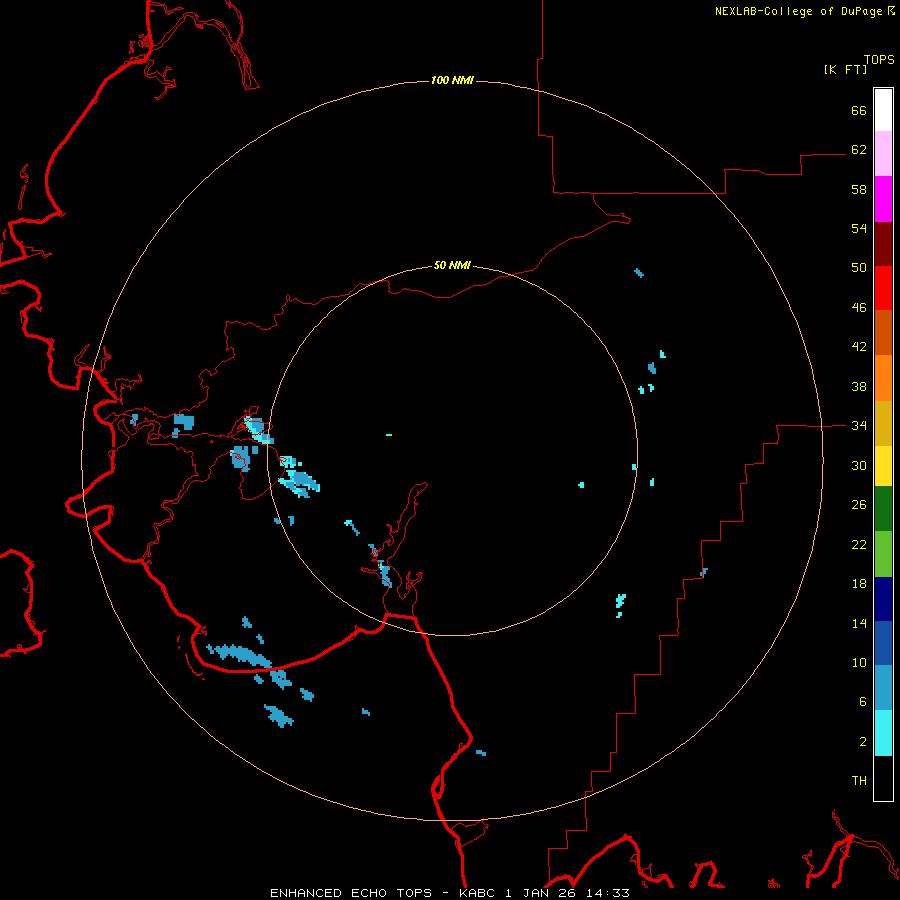The image size is (900, 900).
Task: Select the medium blue 18 kft swatch
Action: coord(883,643)
